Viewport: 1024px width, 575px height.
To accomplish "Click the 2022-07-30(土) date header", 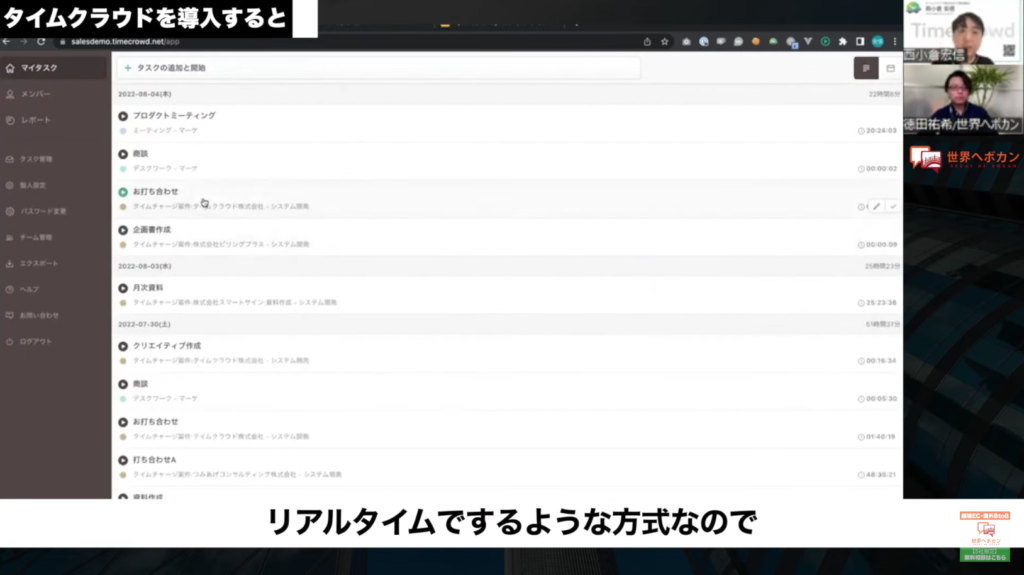I will point(144,325).
